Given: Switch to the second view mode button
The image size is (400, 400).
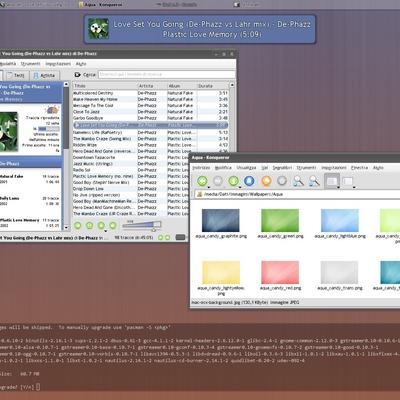Looking at the screenshot, I should point(347,181).
